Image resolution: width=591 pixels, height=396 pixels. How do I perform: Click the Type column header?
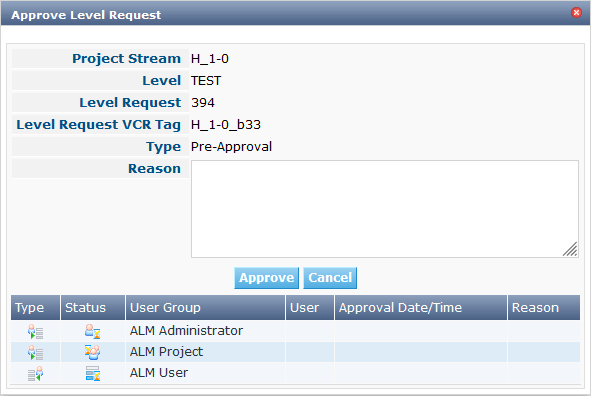tap(35, 307)
